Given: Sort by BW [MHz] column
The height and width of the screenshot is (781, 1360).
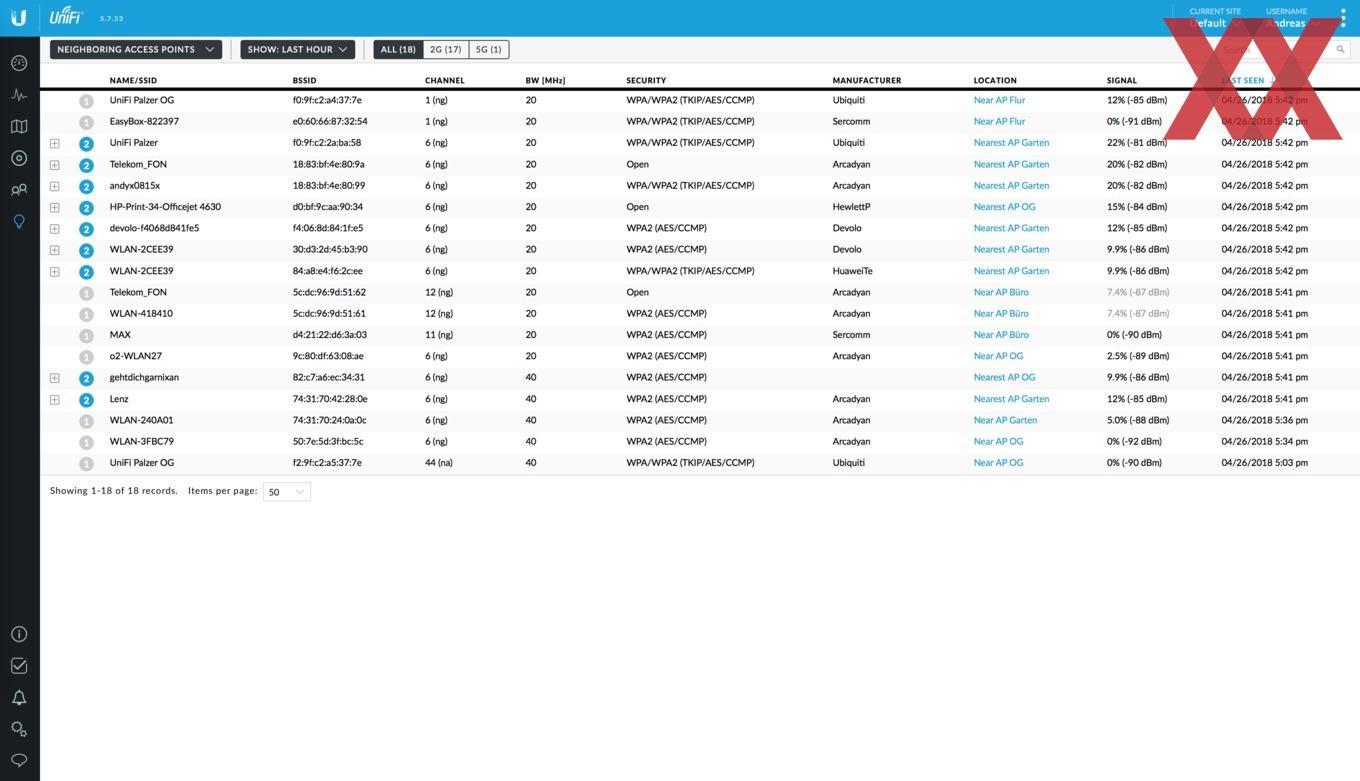Looking at the screenshot, I should [545, 80].
